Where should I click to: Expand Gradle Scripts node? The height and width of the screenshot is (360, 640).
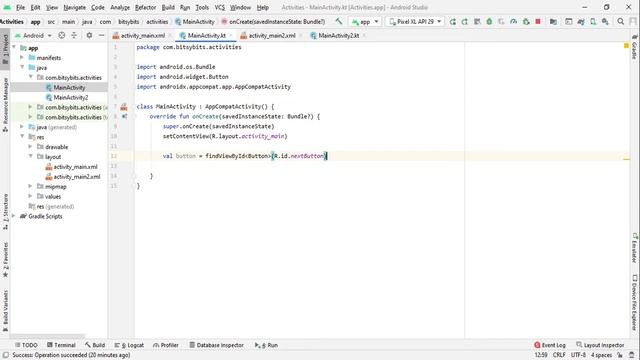pyautogui.click(x=14, y=216)
